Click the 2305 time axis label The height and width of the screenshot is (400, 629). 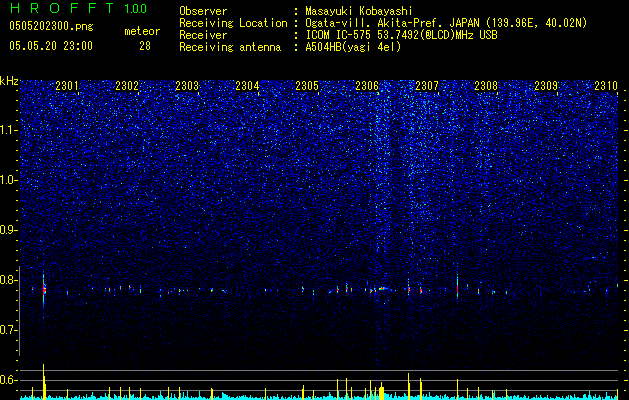[x=307, y=85]
